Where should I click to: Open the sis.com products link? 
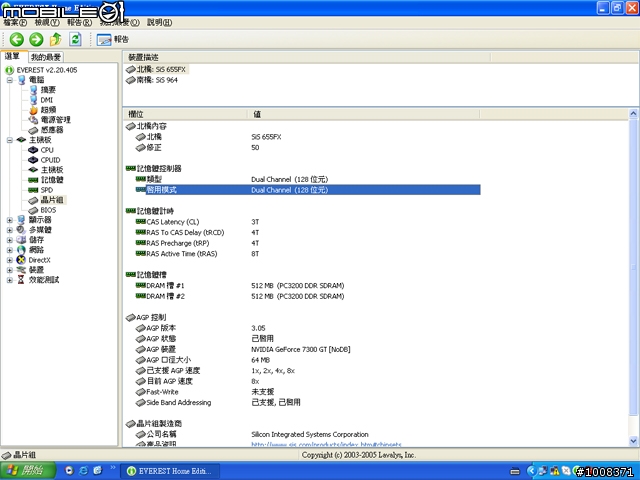point(326,444)
